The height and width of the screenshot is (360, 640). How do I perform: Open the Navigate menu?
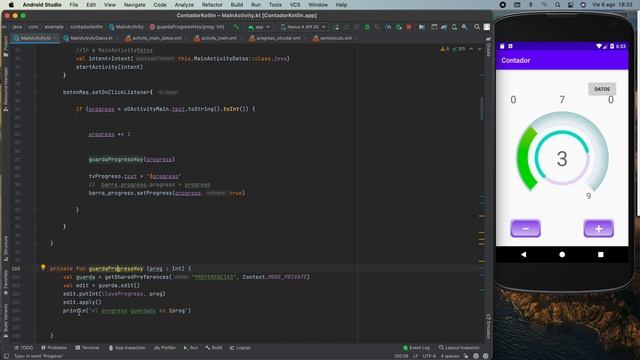pos(134,5)
